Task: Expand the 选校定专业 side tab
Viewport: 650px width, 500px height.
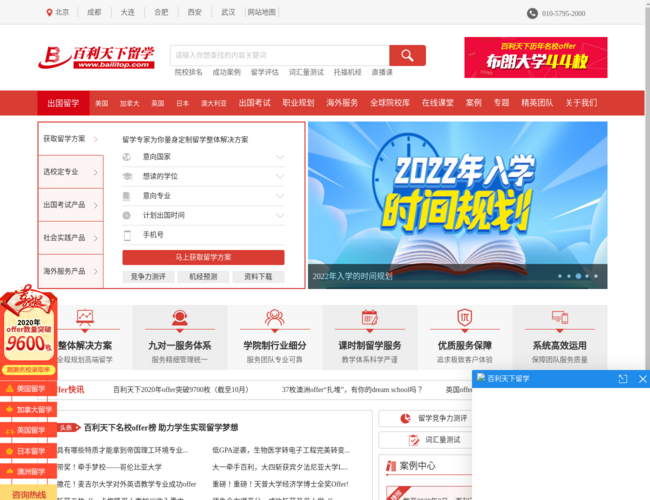Action: (70, 172)
